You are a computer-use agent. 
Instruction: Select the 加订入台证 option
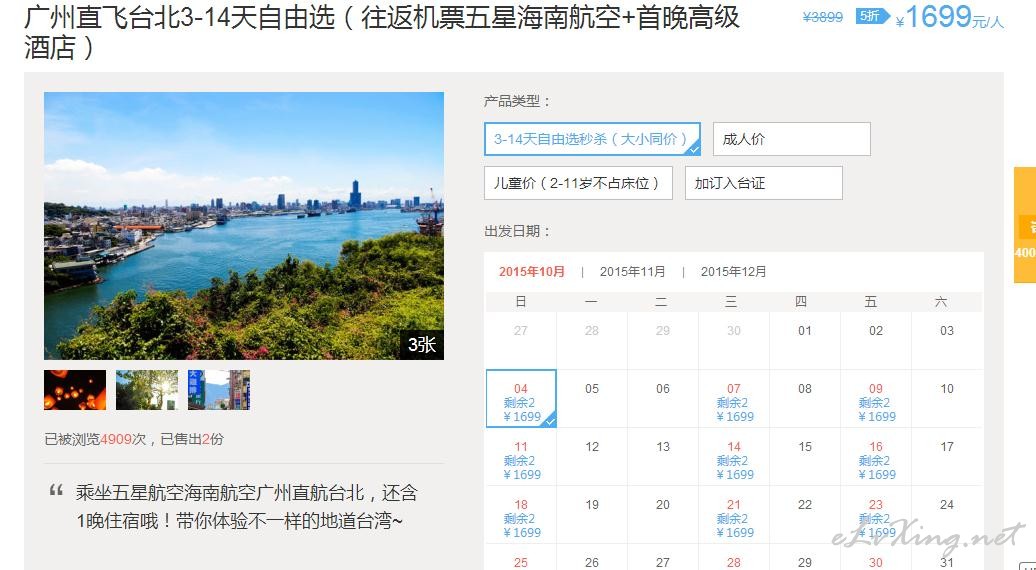point(764,183)
